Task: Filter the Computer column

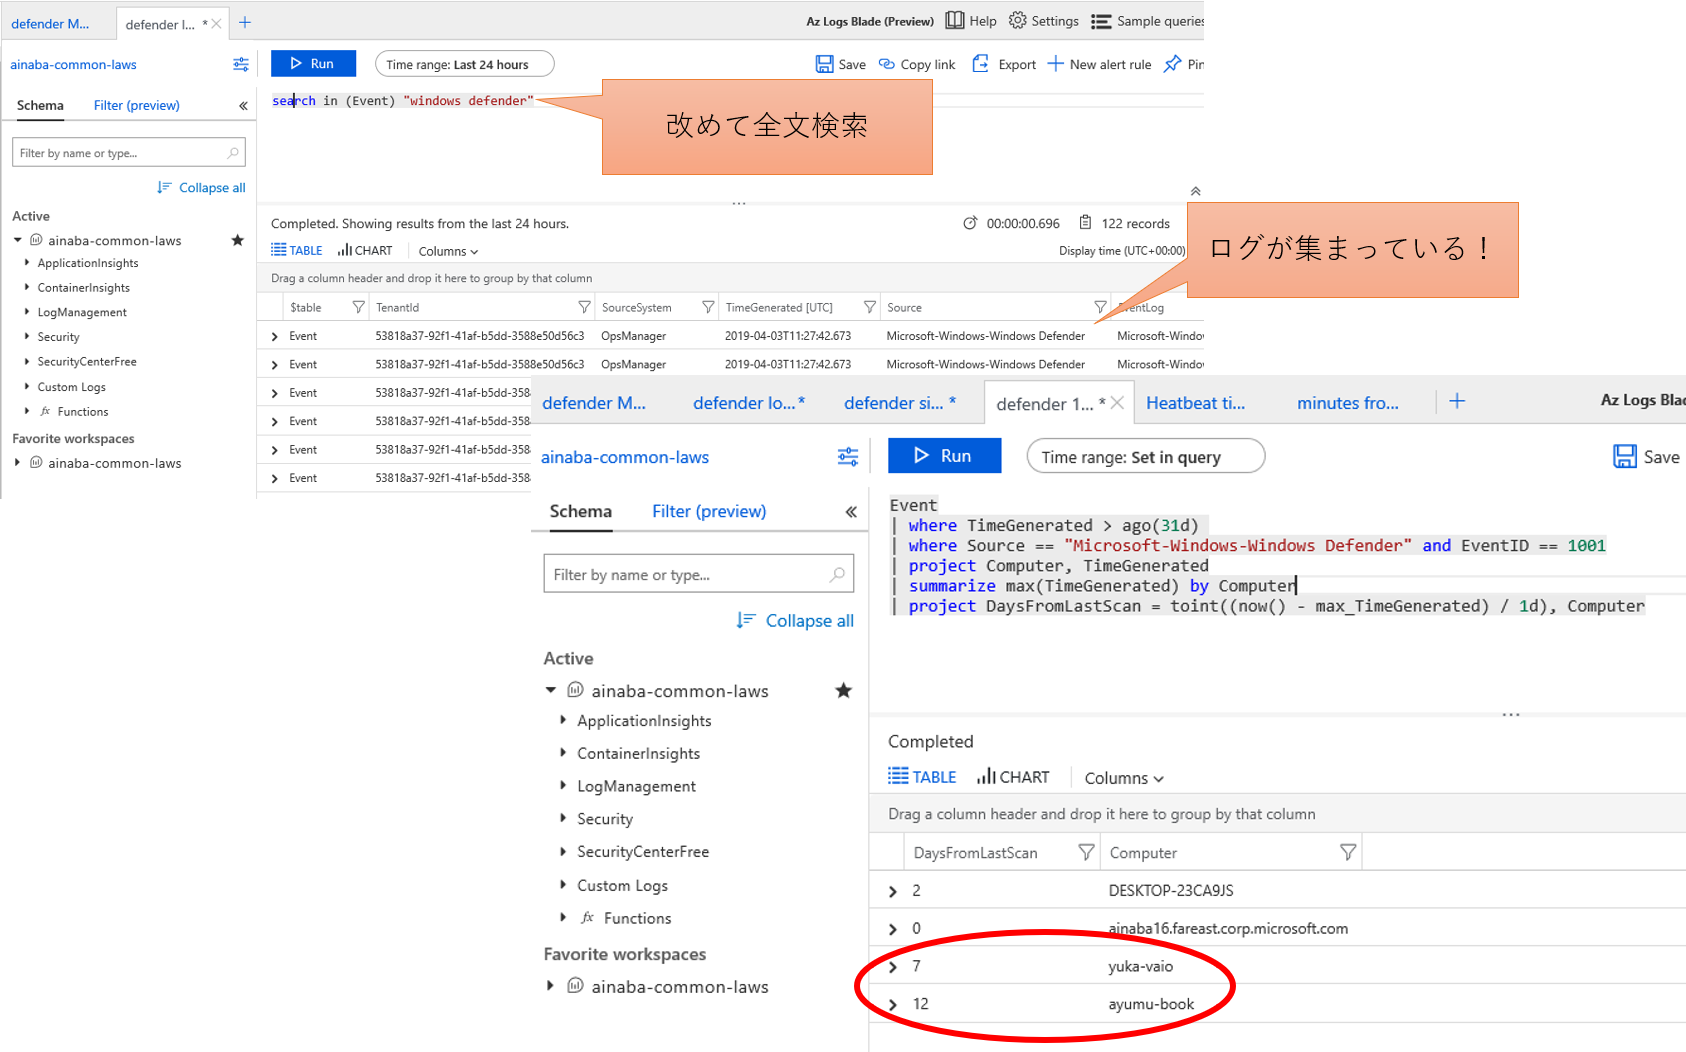Action: pos(1348,852)
